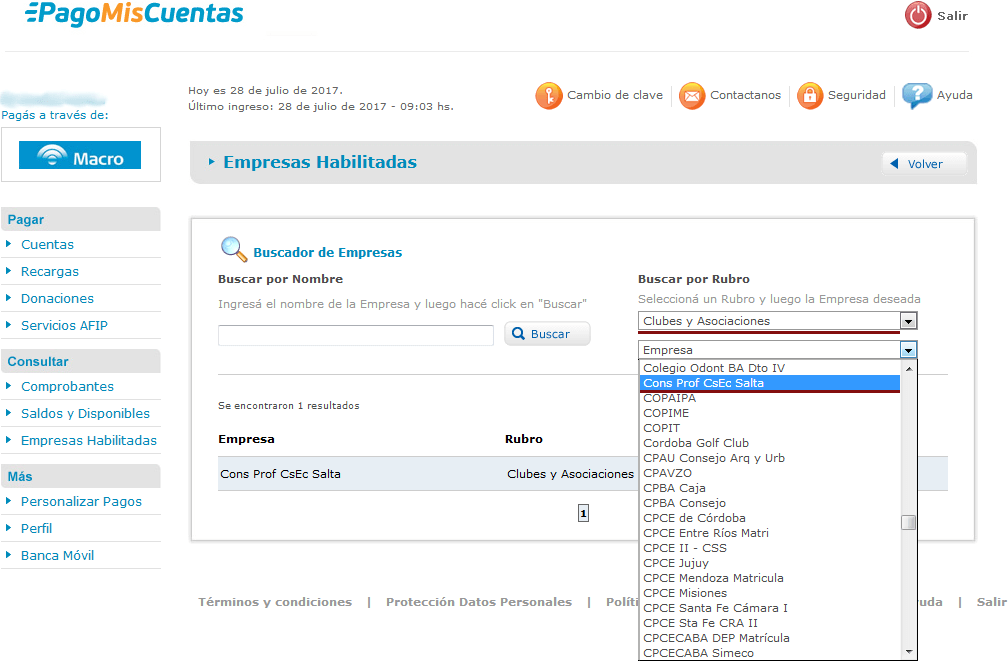The height and width of the screenshot is (664, 1008).
Task: Collapse the Empresa dropdown arrow
Action: coord(907,350)
